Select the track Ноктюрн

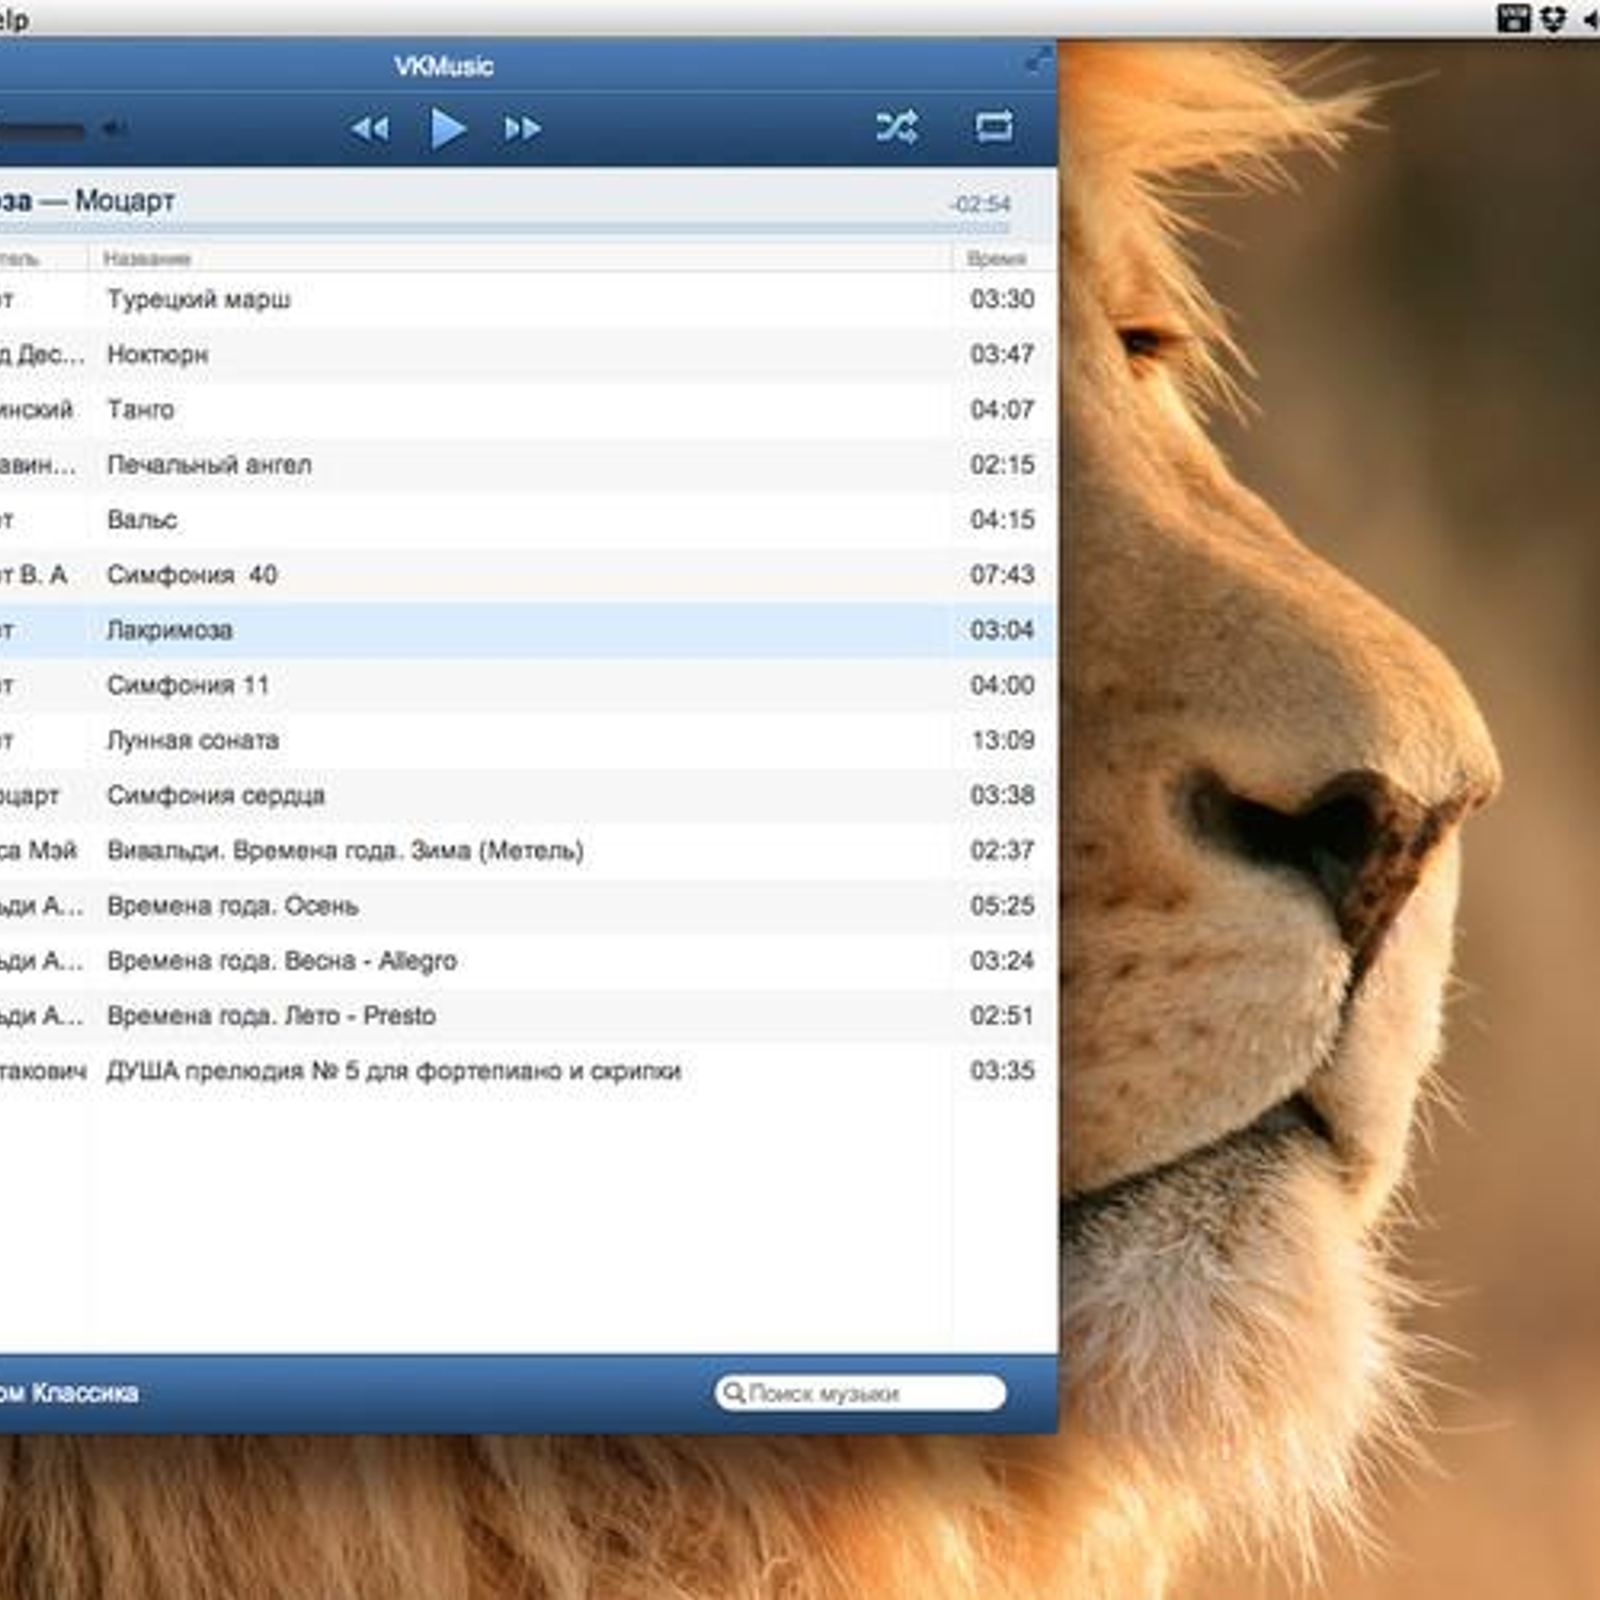527,354
